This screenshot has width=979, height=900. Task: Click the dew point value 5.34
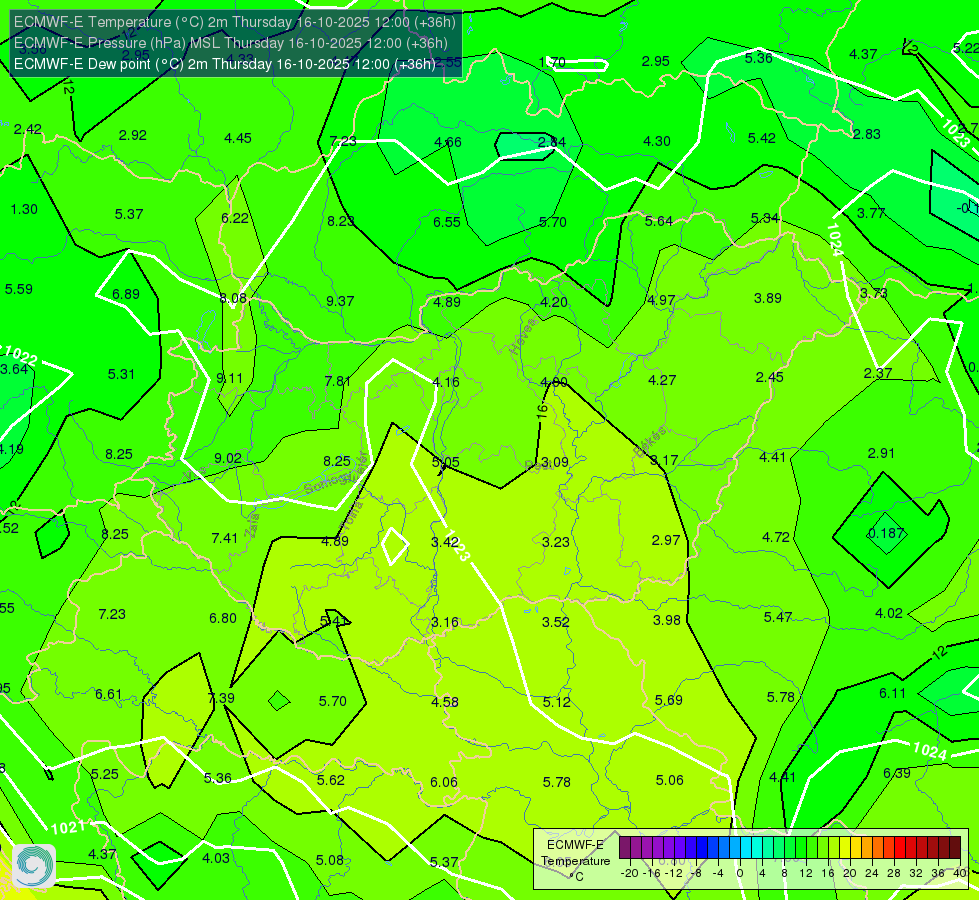765,218
